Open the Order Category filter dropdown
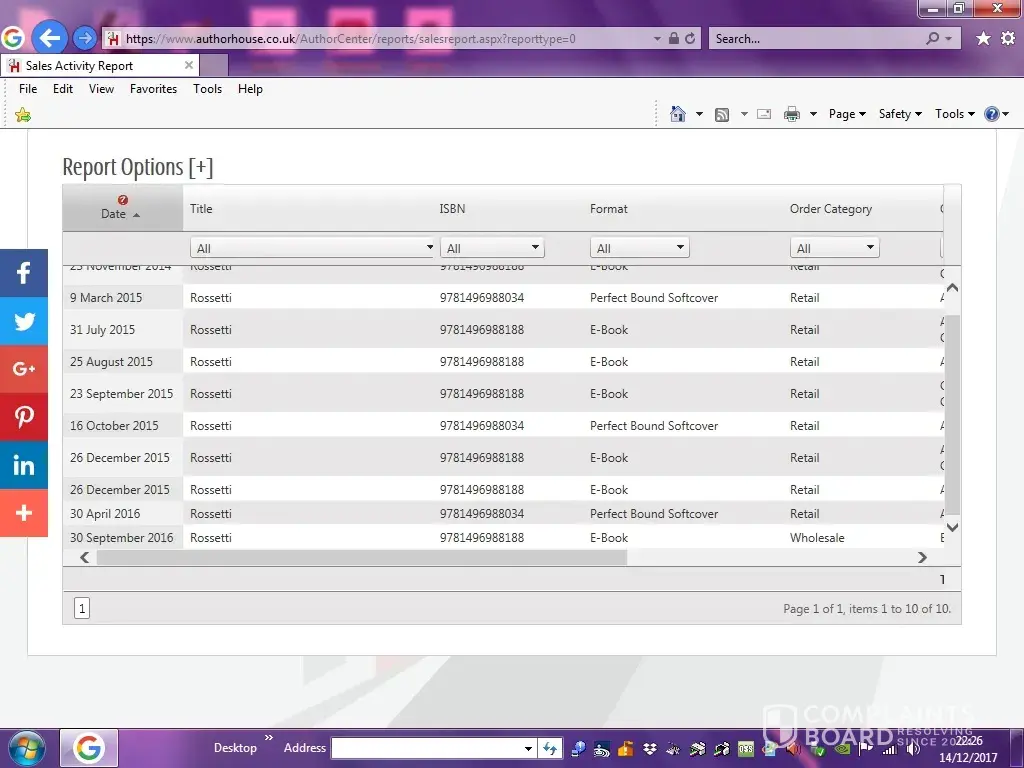This screenshot has width=1024, height=768. click(x=834, y=248)
